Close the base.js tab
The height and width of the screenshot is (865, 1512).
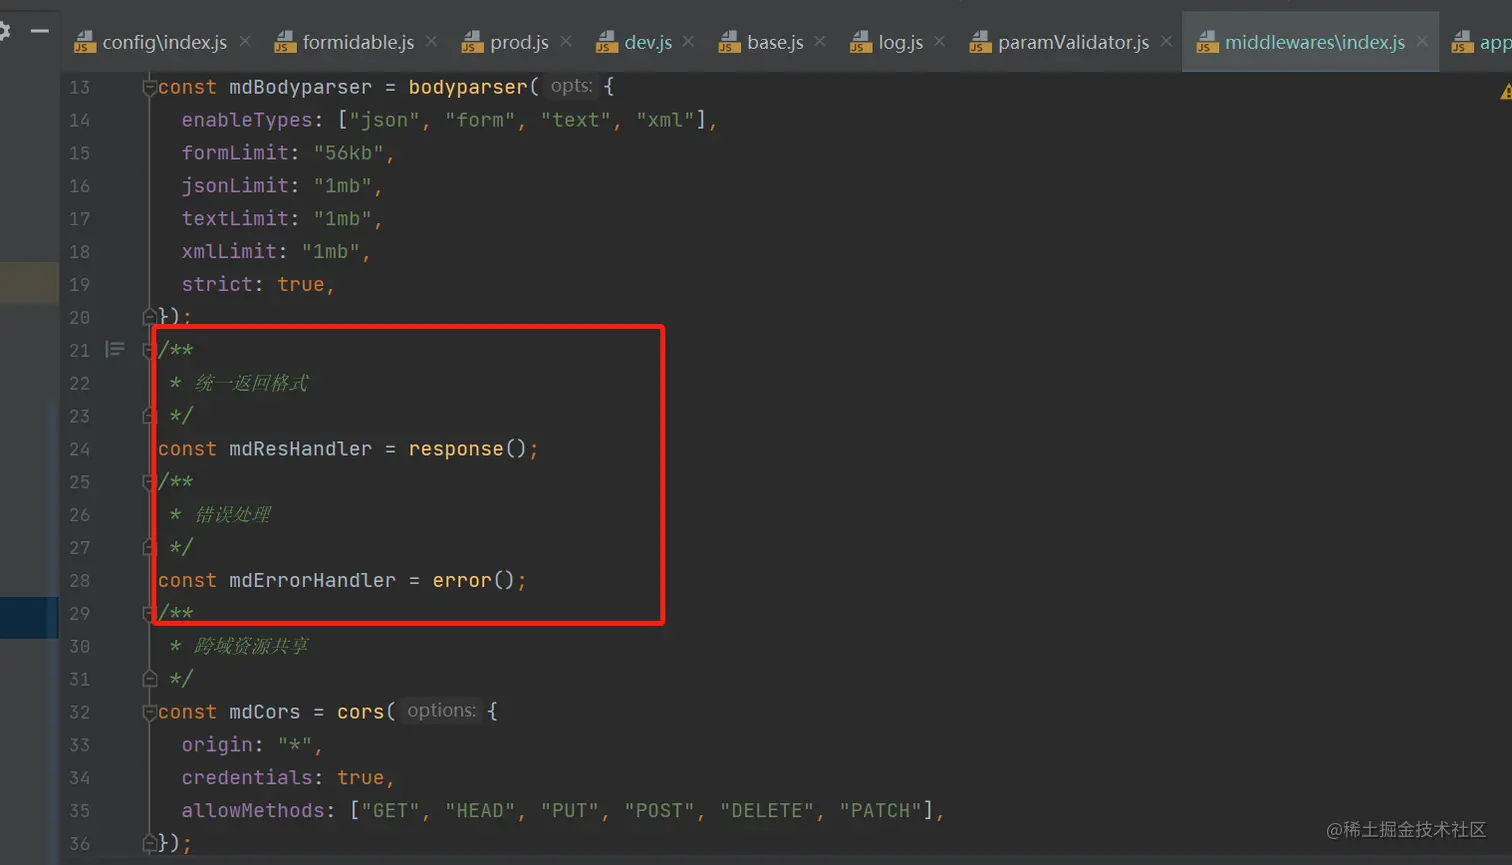[x=820, y=42]
